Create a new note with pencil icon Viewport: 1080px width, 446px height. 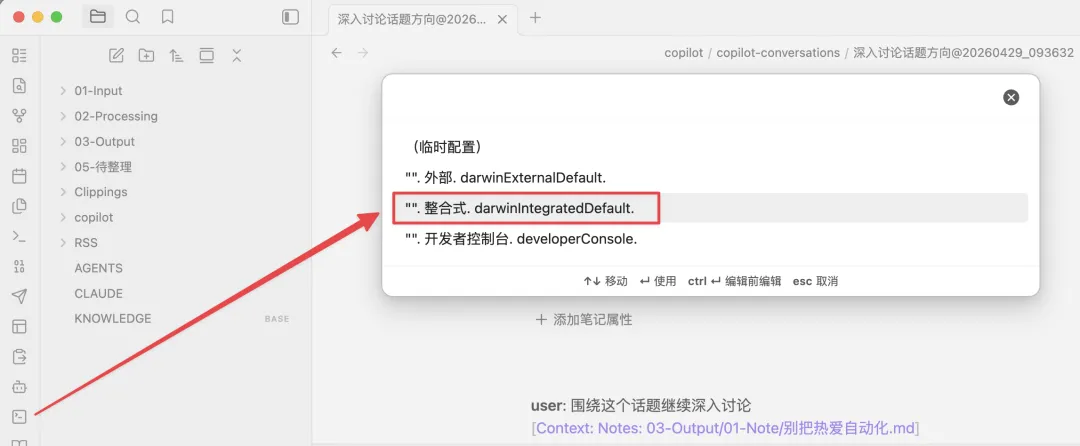(116, 55)
